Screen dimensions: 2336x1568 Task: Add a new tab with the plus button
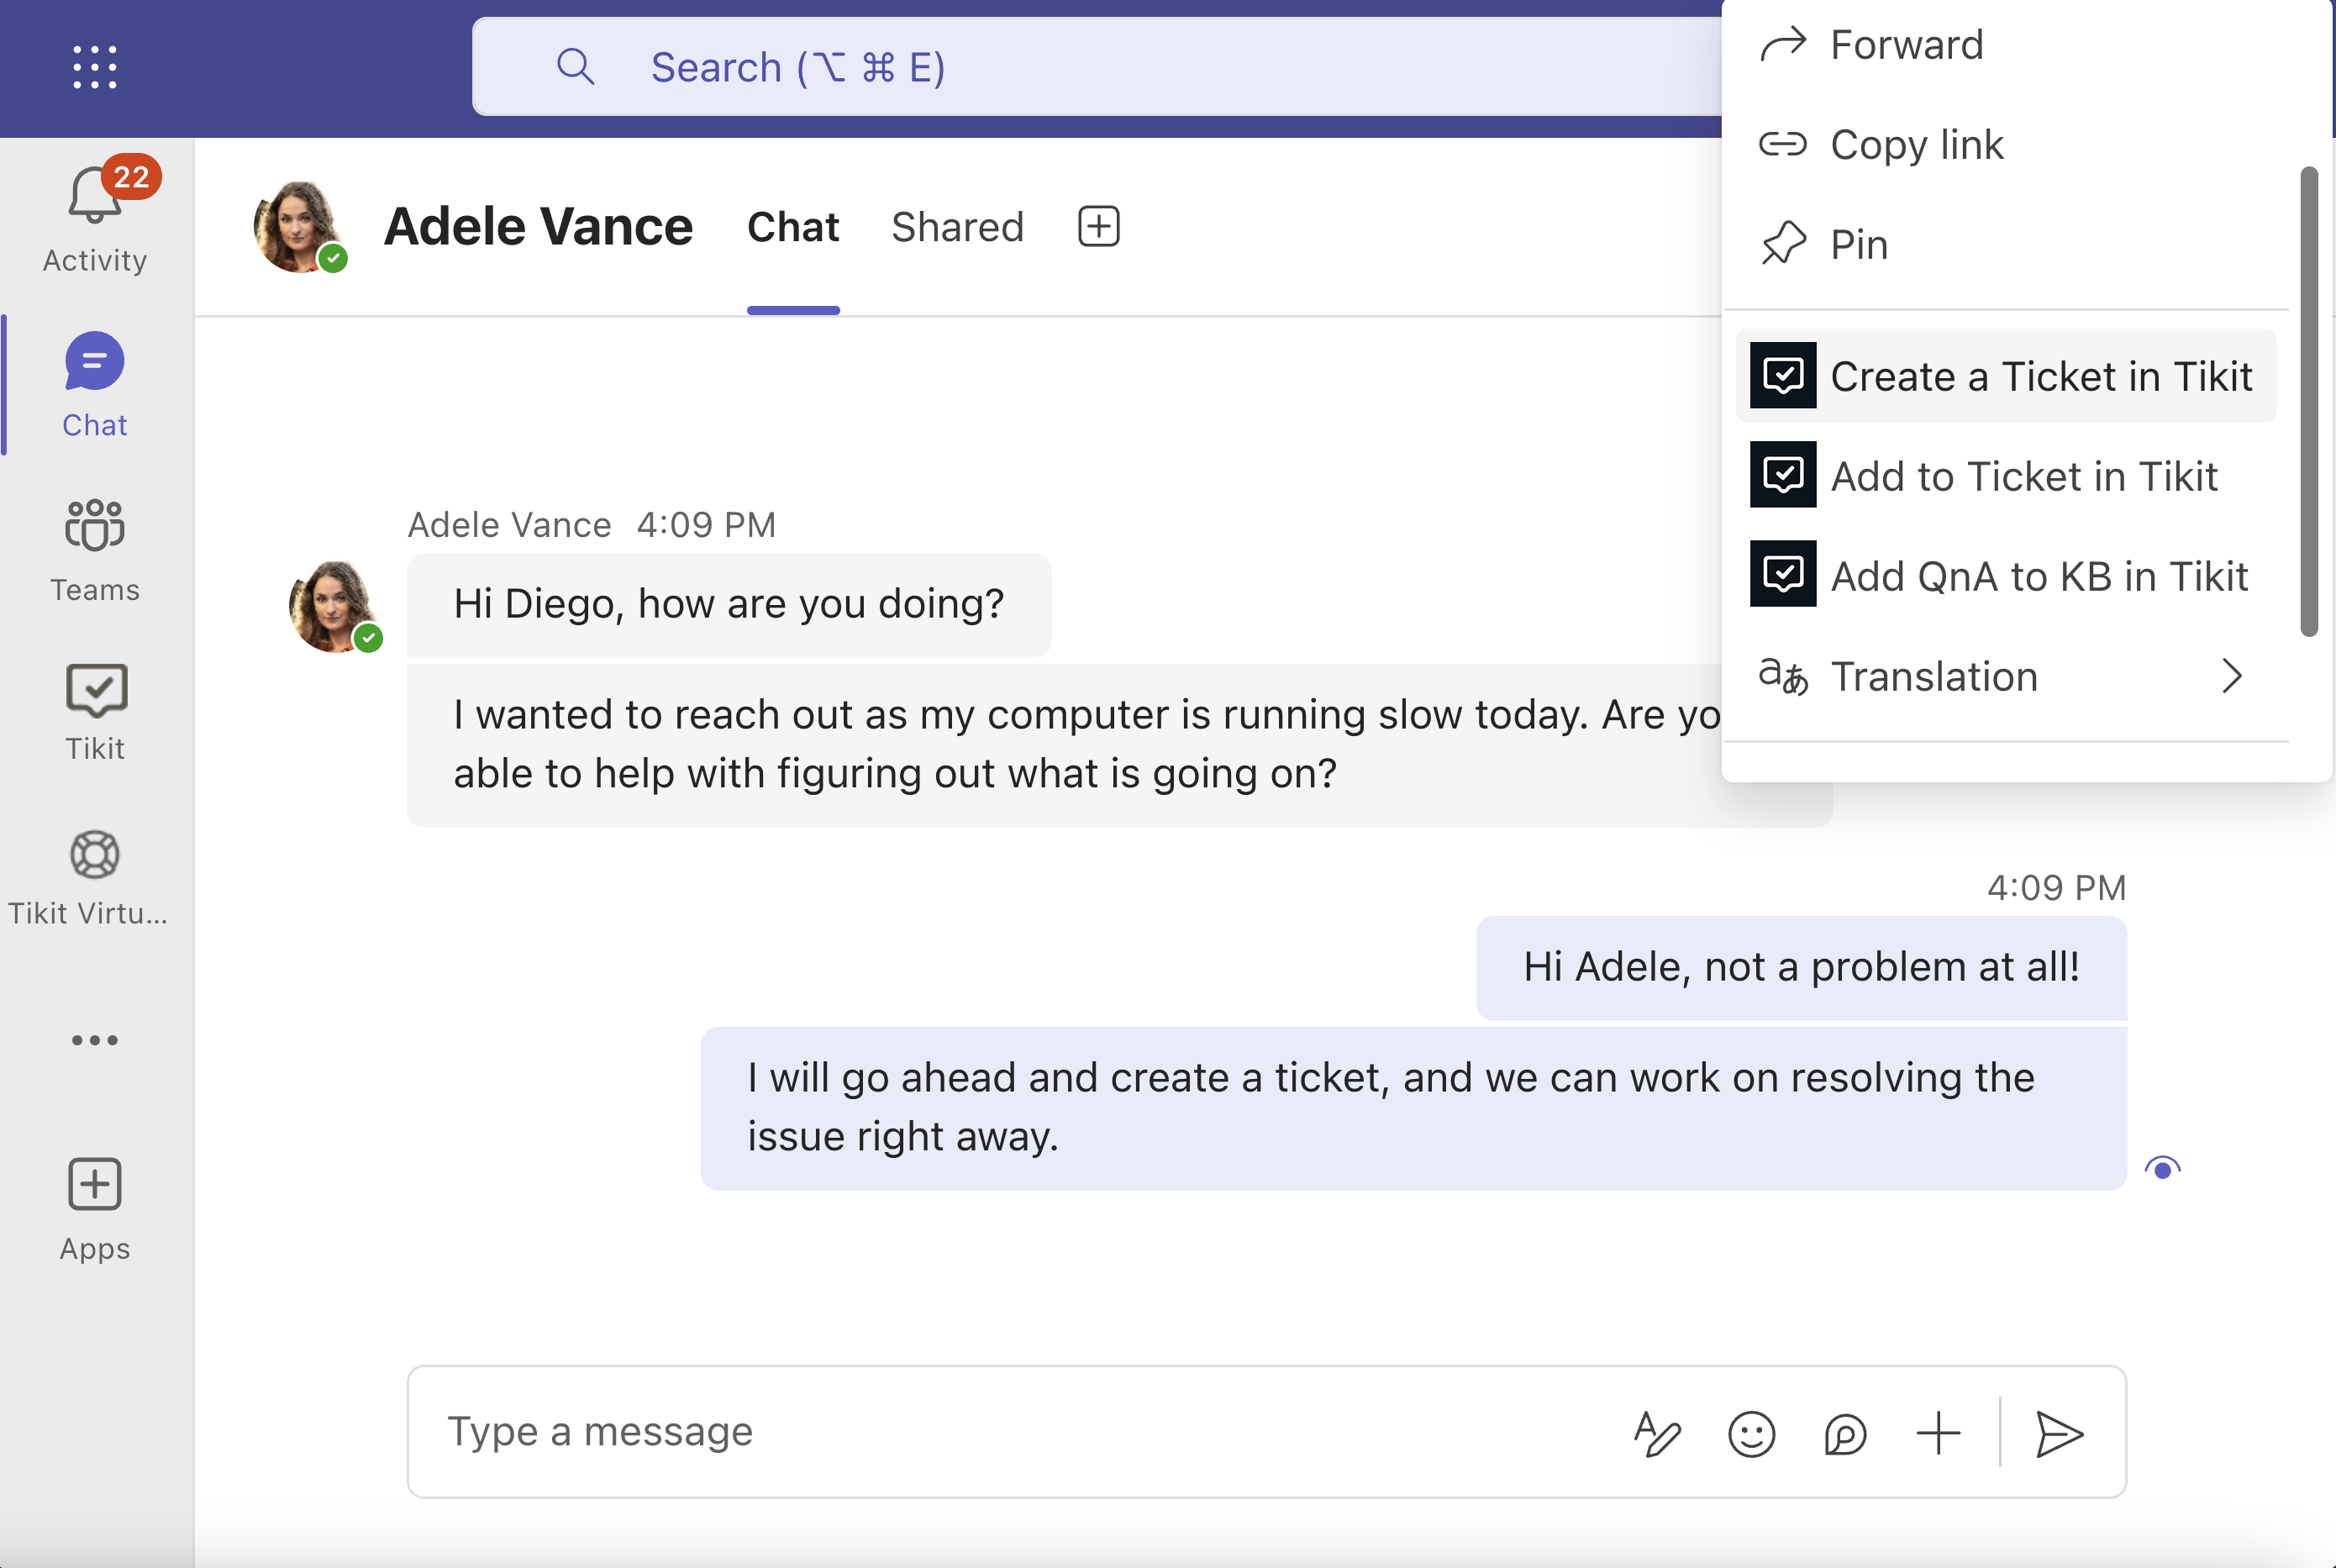[1097, 226]
